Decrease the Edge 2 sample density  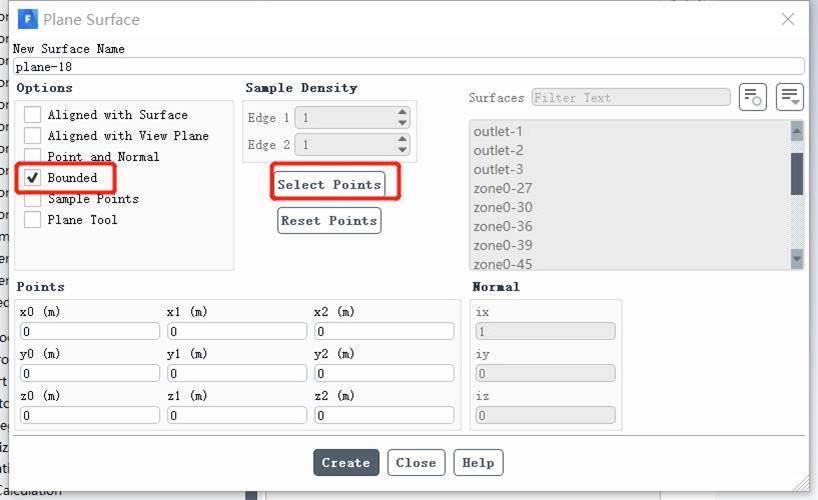[402, 150]
